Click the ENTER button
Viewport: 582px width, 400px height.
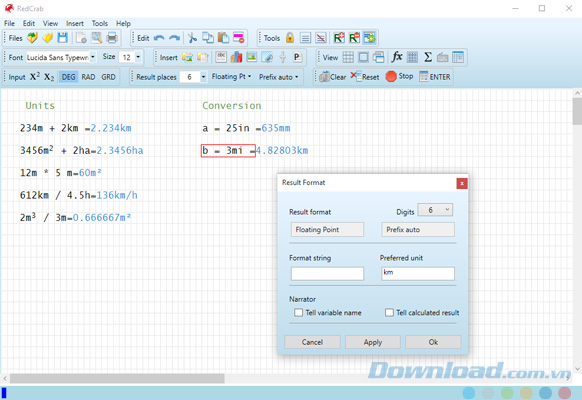coord(435,77)
